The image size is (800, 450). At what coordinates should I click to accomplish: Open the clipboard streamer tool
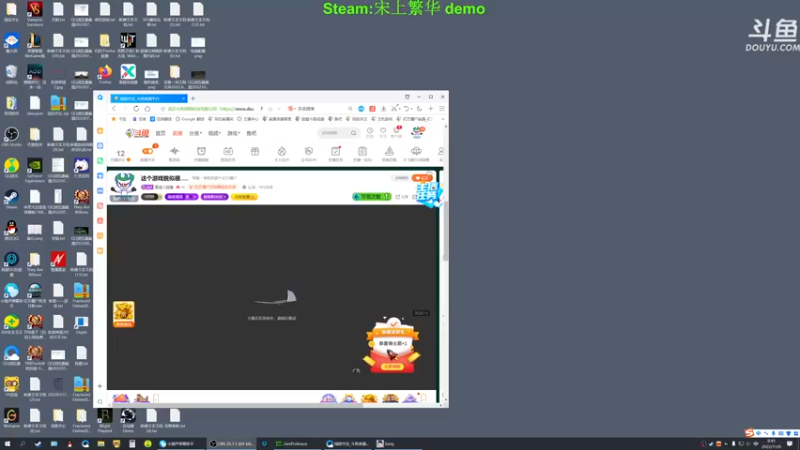click(x=362, y=153)
